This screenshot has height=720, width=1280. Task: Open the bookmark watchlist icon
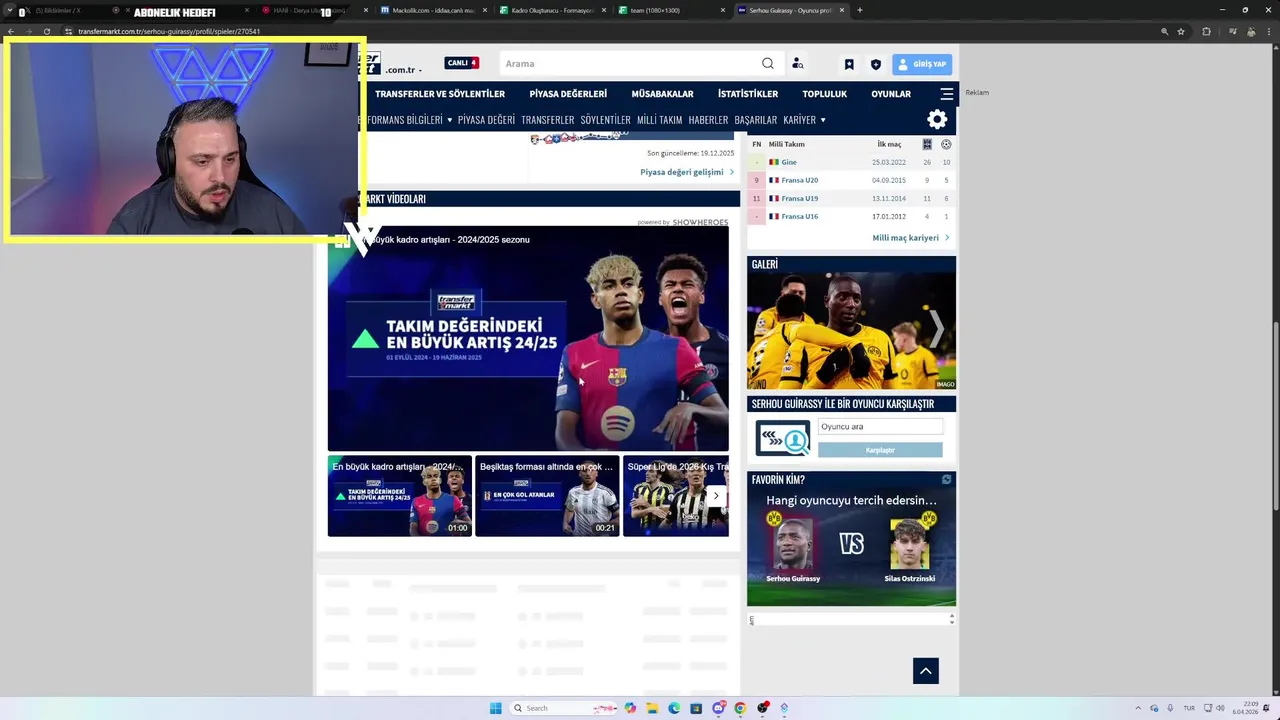(x=849, y=64)
